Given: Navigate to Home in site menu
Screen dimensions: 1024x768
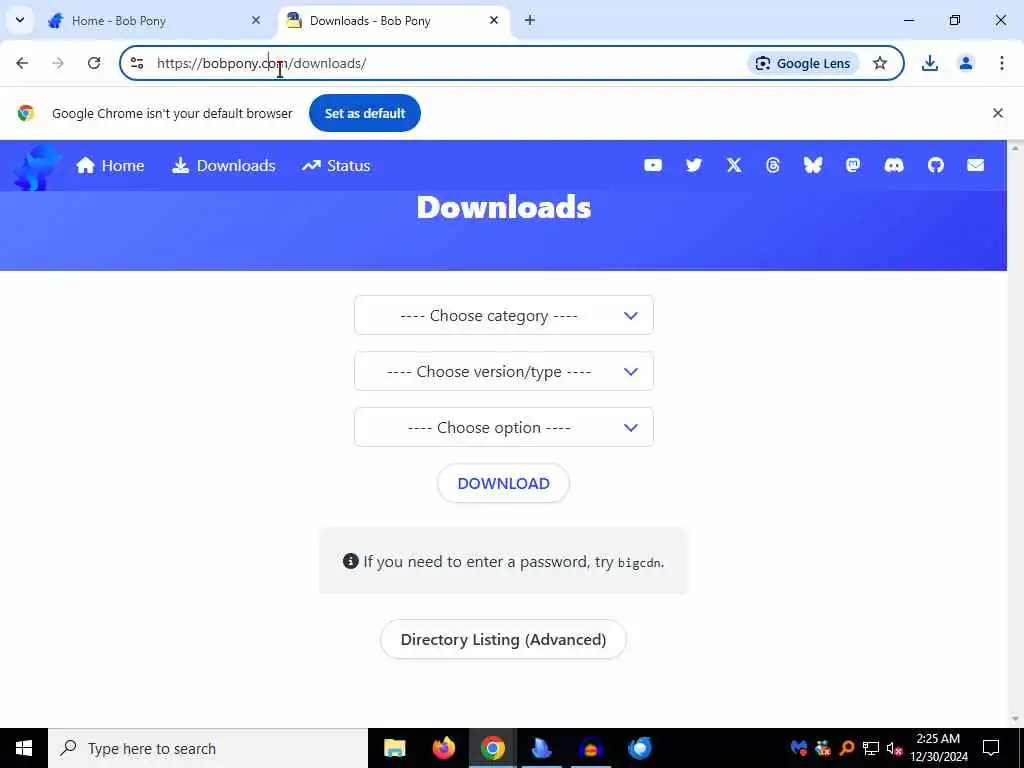Looking at the screenshot, I should (110, 166).
